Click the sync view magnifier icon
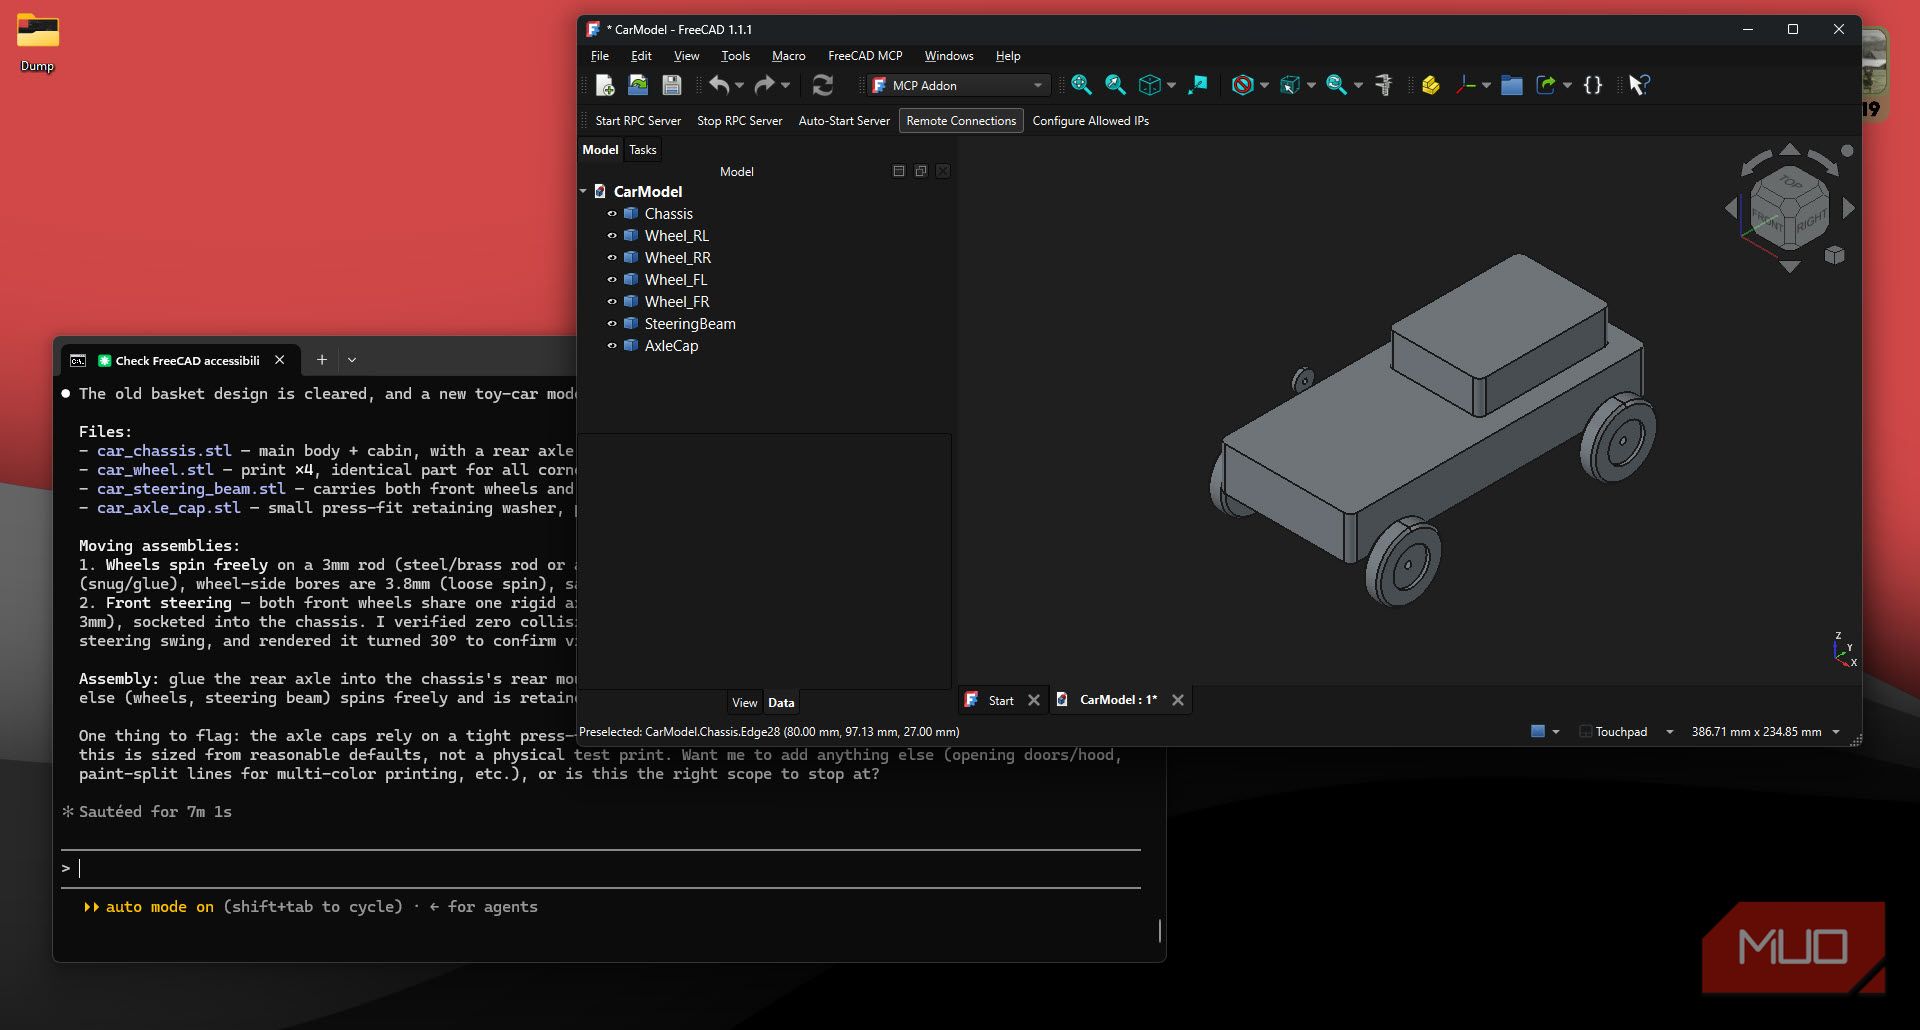This screenshot has width=1920, height=1030. click(1336, 86)
